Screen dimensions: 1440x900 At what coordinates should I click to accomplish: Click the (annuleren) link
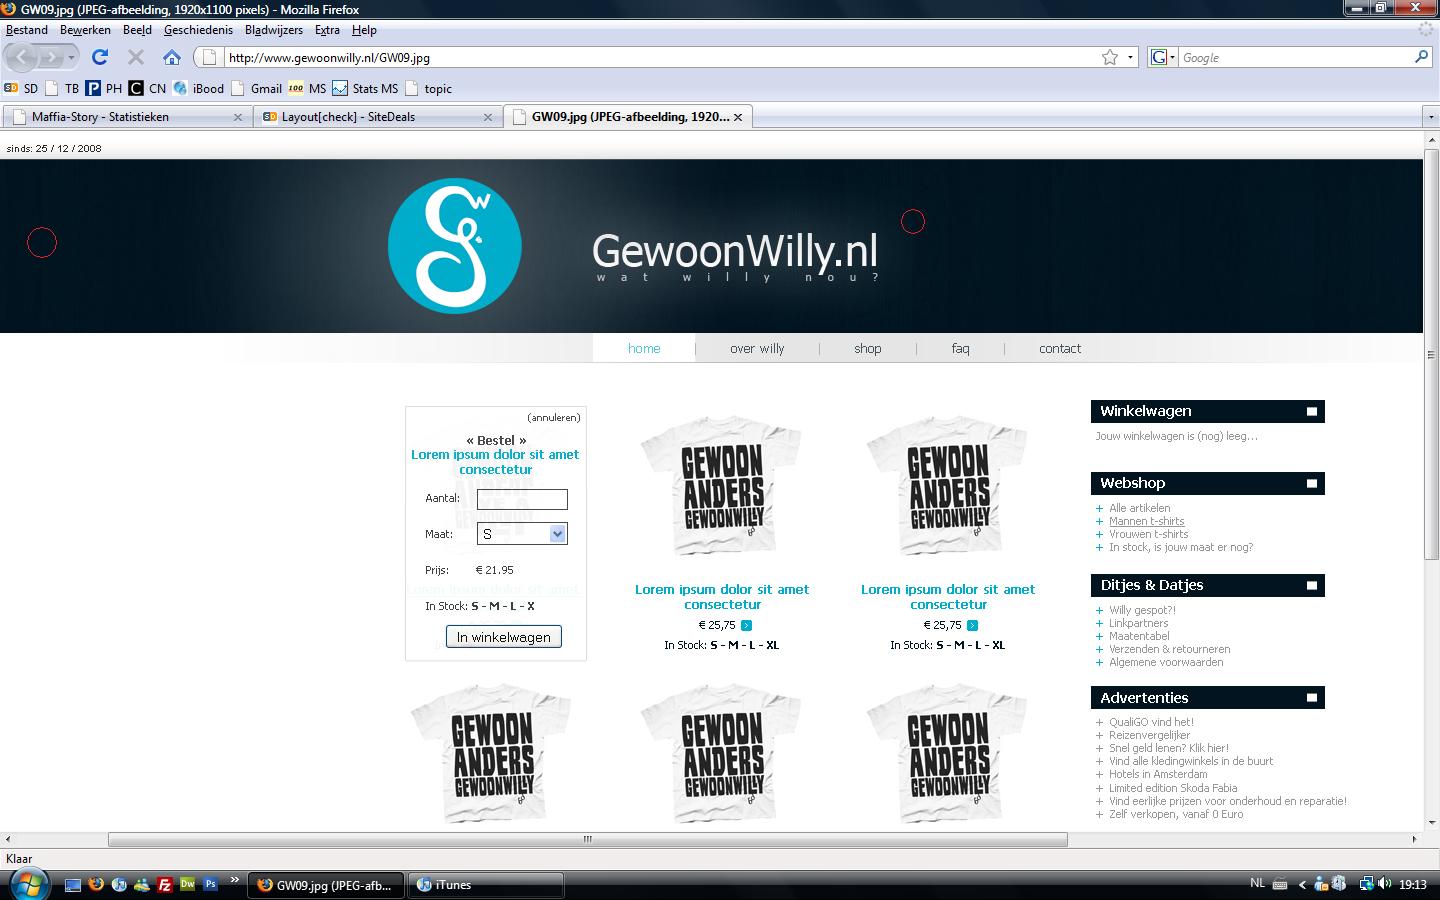click(554, 417)
